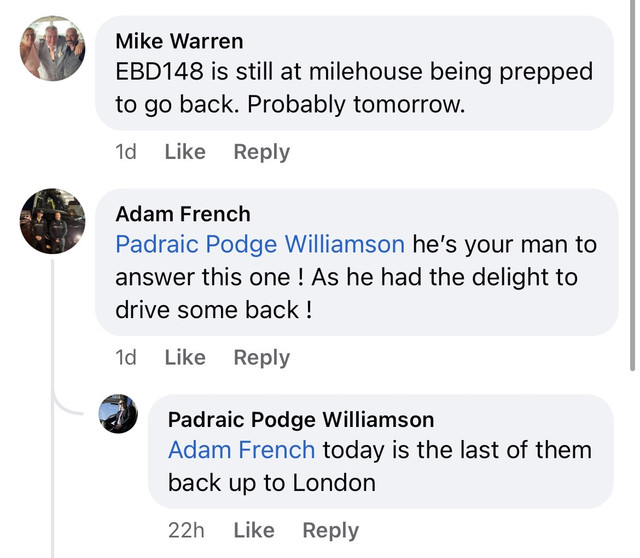Reply to Adam French's comment
Image resolution: width=640 pixels, height=558 pixels.
(x=262, y=358)
